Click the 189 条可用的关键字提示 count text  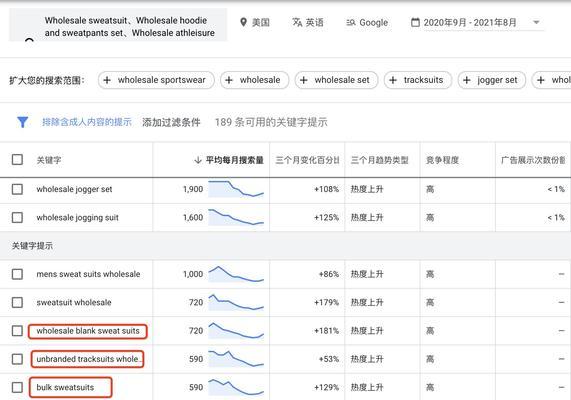(x=271, y=122)
